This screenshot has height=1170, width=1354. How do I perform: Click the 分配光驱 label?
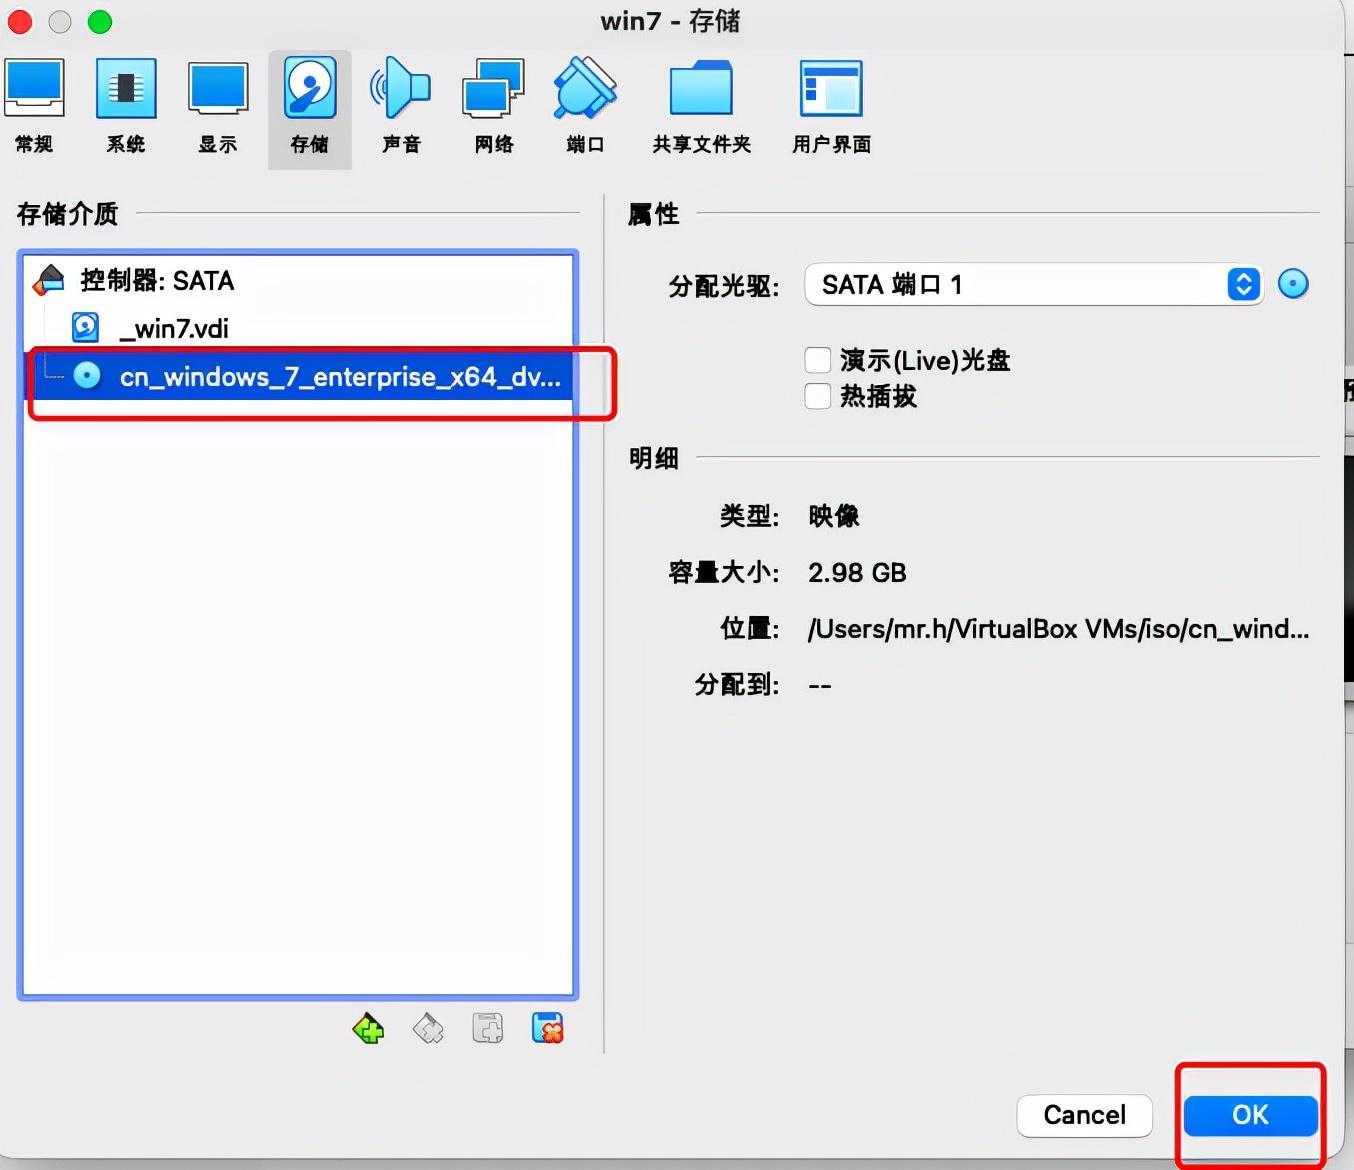[x=724, y=287]
